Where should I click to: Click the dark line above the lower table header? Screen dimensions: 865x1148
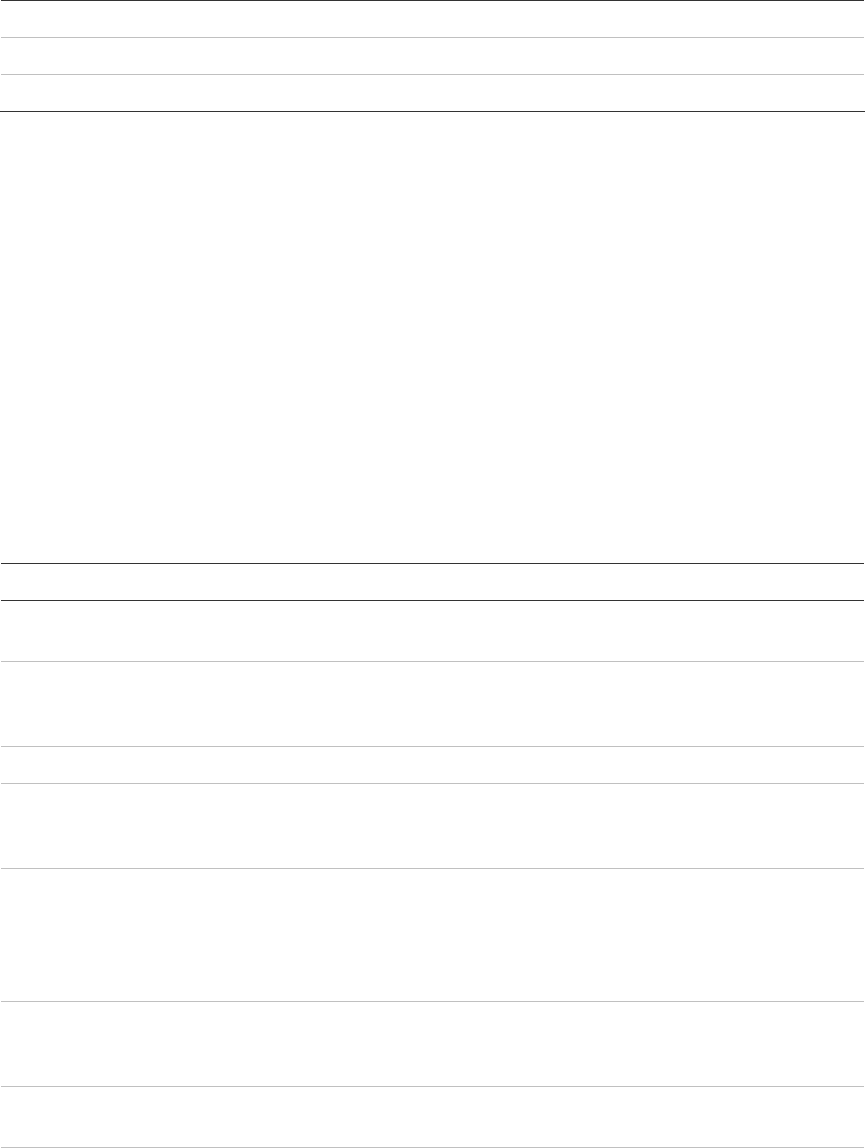click(x=432, y=563)
